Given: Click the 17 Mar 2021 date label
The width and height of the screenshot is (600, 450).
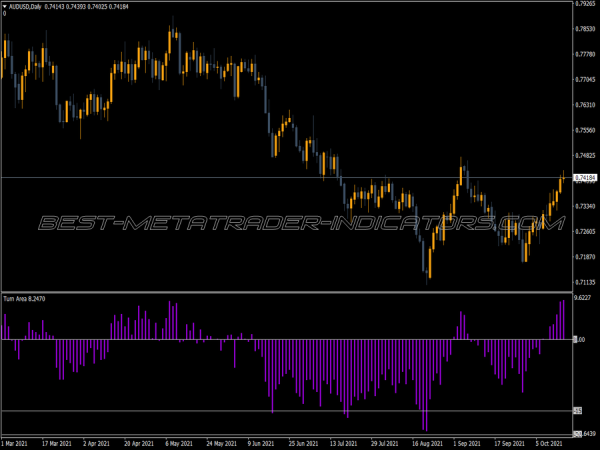Looking at the screenshot, I should [x=56, y=444].
